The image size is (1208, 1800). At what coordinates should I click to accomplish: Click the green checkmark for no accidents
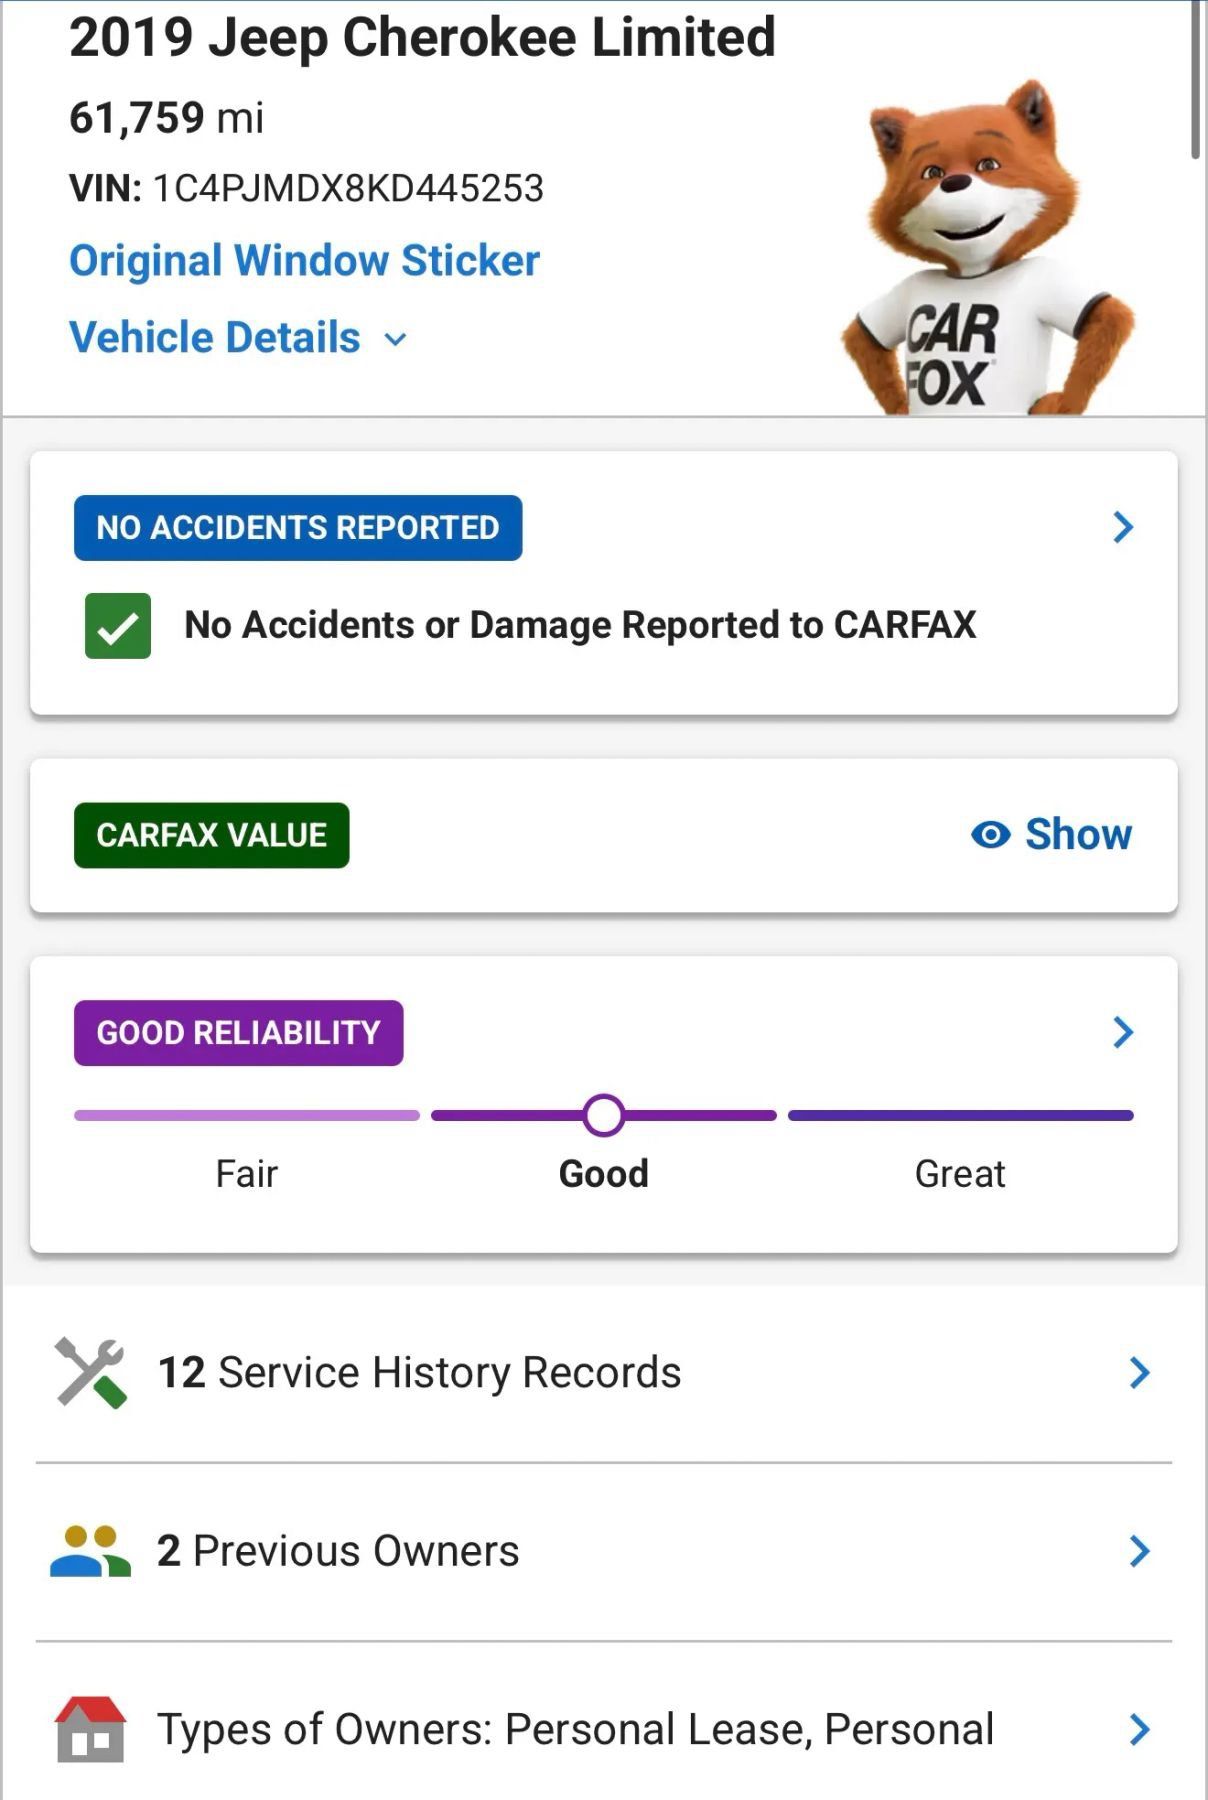pyautogui.click(x=118, y=626)
